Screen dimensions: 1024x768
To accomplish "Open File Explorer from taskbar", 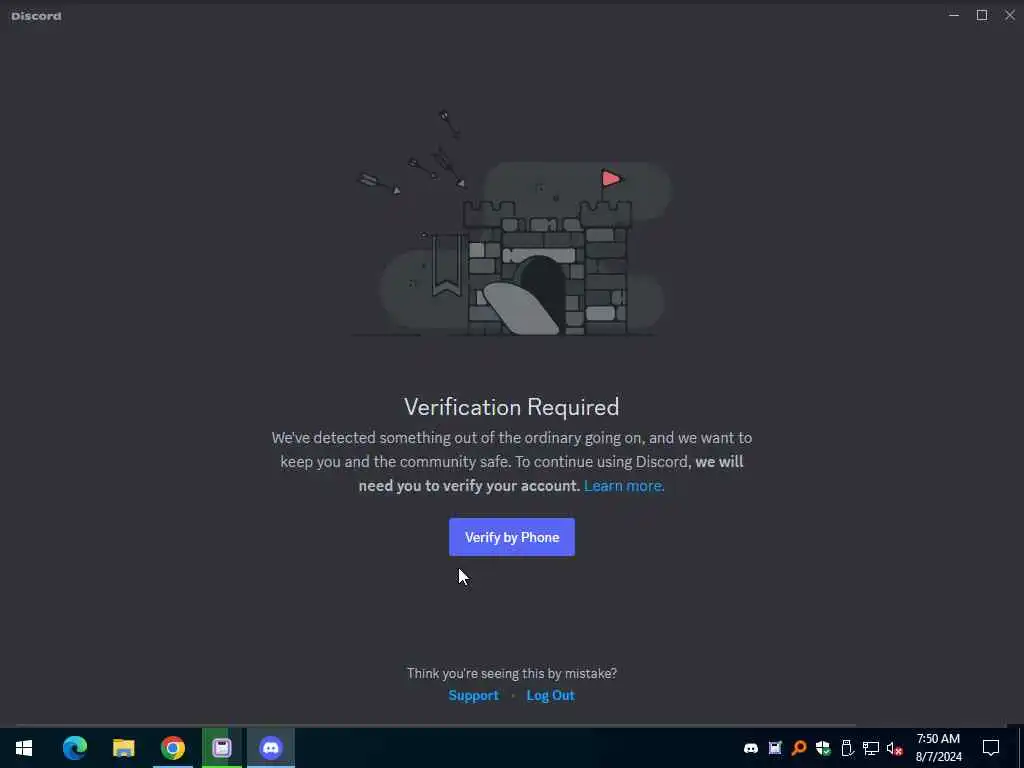I will tap(123, 748).
